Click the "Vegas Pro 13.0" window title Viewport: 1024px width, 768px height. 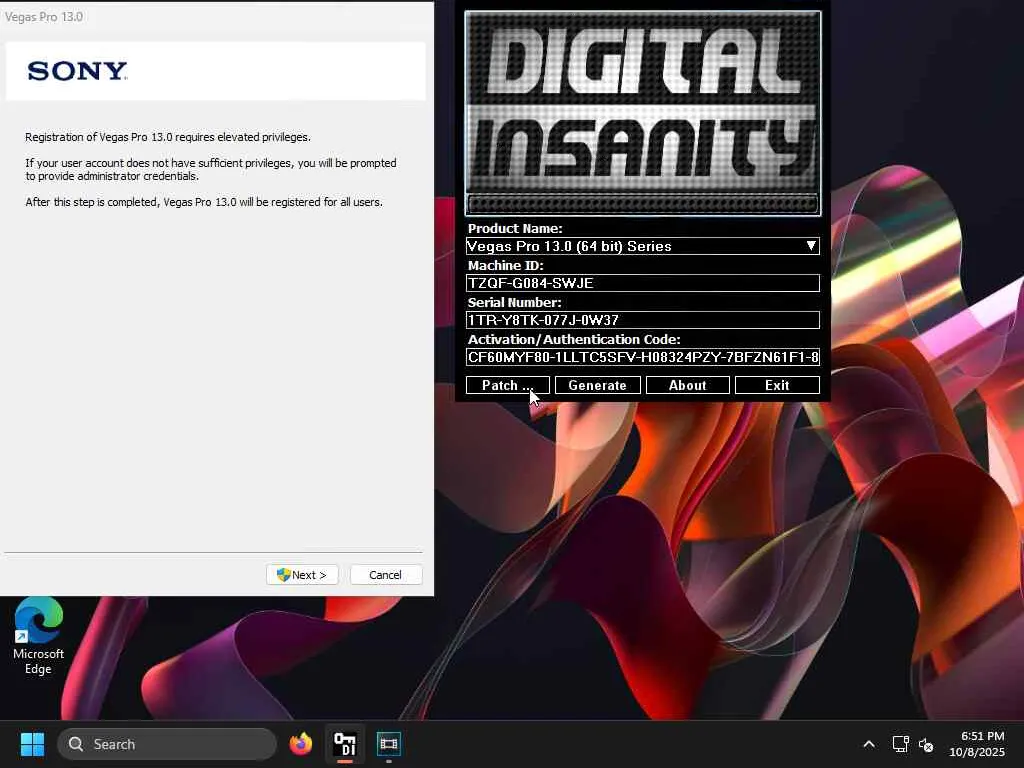click(44, 17)
